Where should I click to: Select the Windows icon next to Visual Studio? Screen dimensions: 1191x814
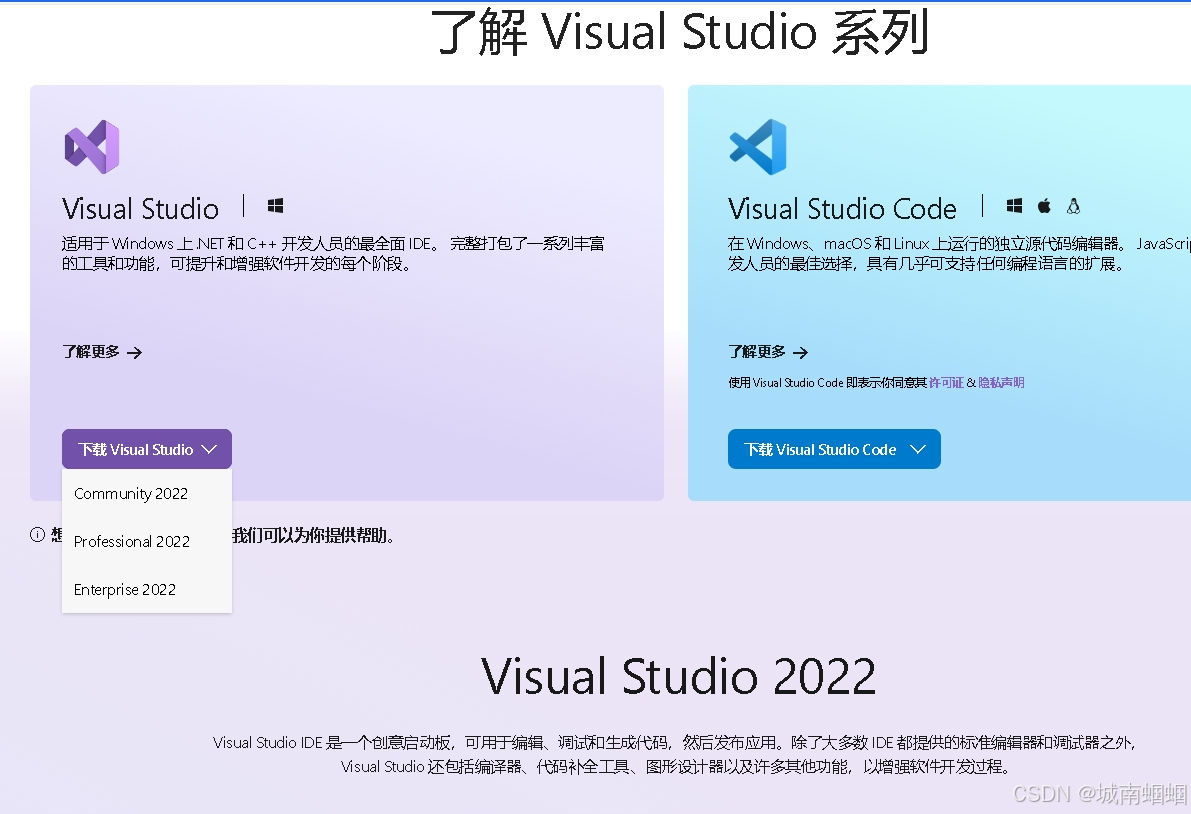(x=275, y=205)
